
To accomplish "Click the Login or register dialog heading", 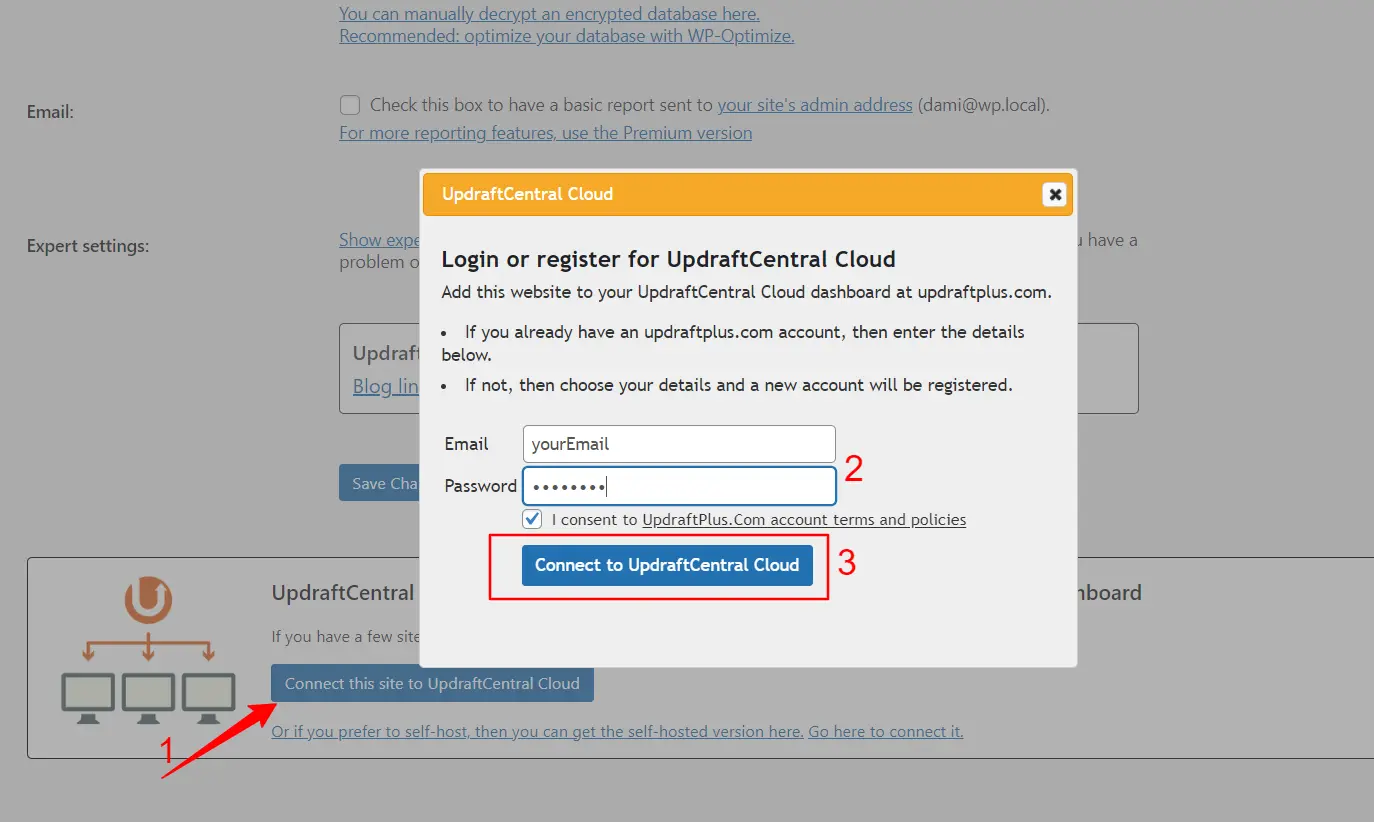I will point(668,260).
